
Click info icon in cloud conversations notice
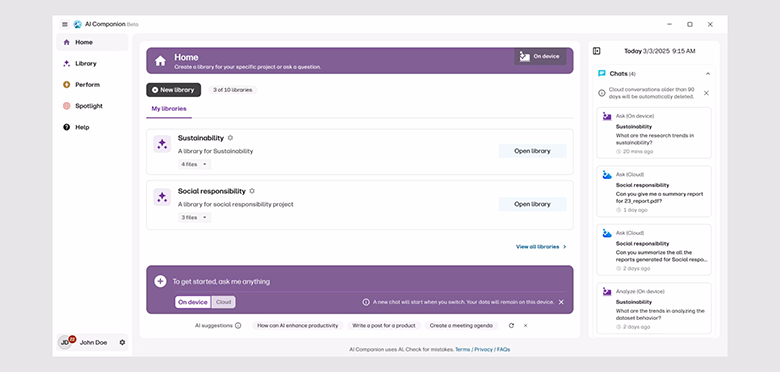click(602, 93)
